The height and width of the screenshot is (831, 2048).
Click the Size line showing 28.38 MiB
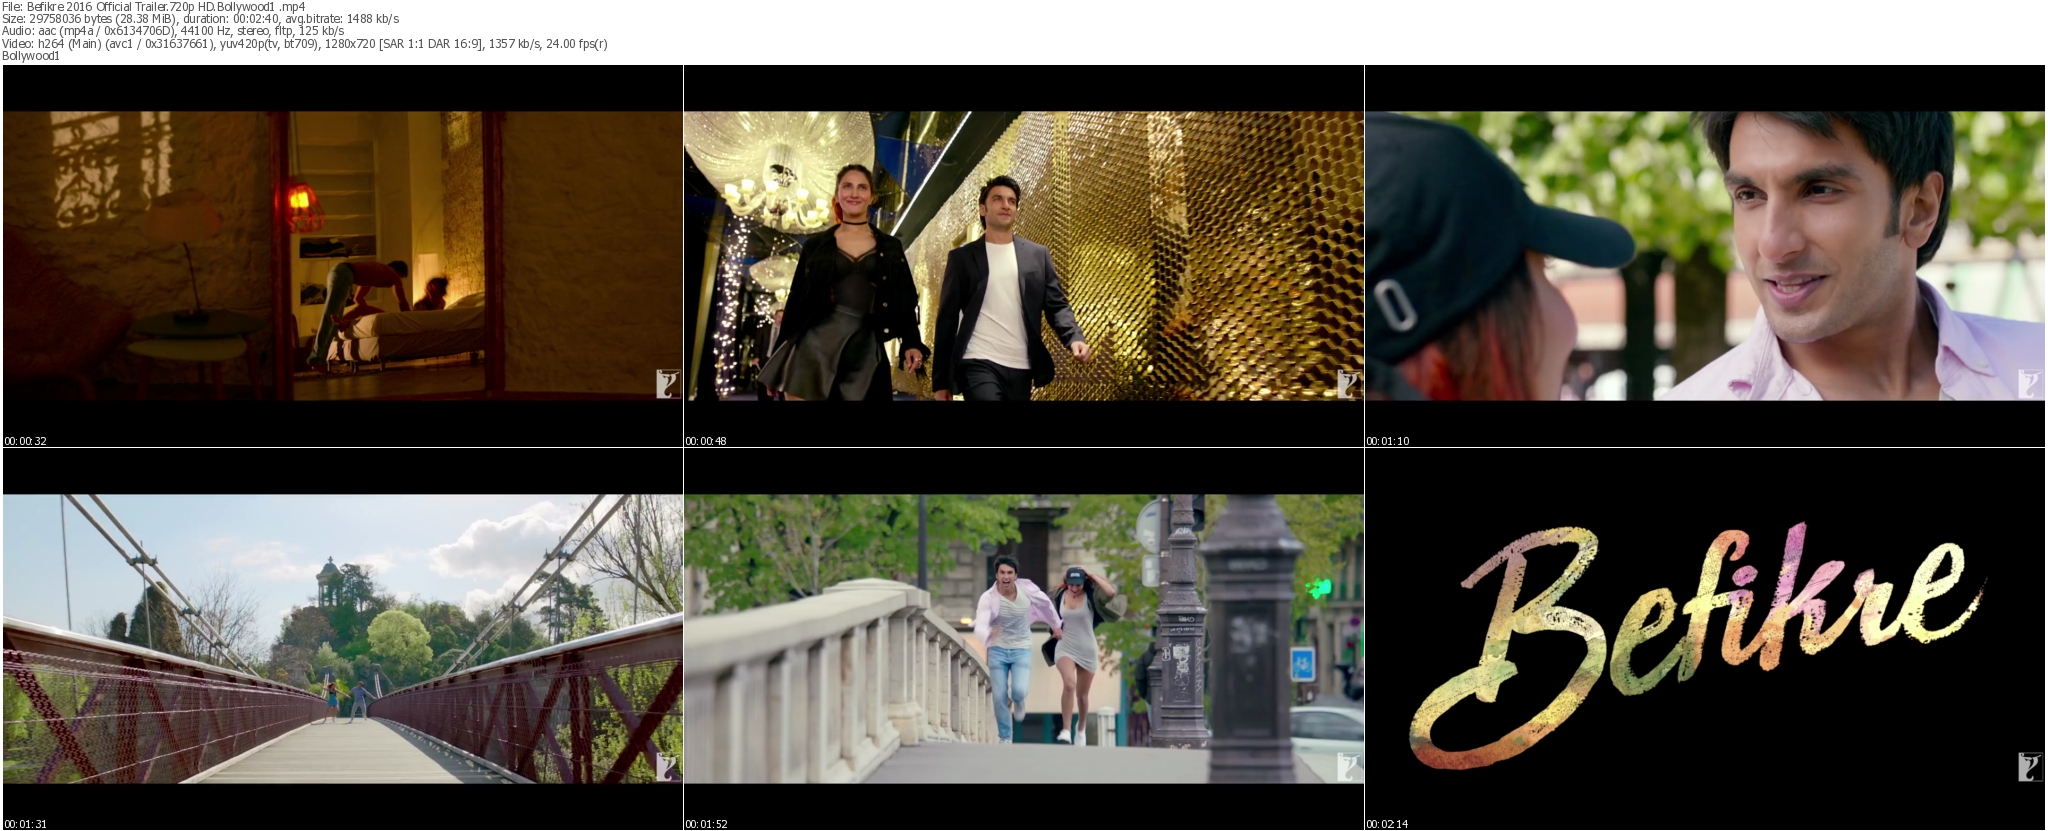201,19
